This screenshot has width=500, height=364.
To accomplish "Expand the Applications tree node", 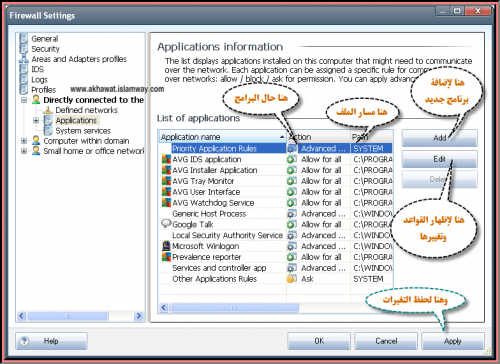I will tap(36, 120).
